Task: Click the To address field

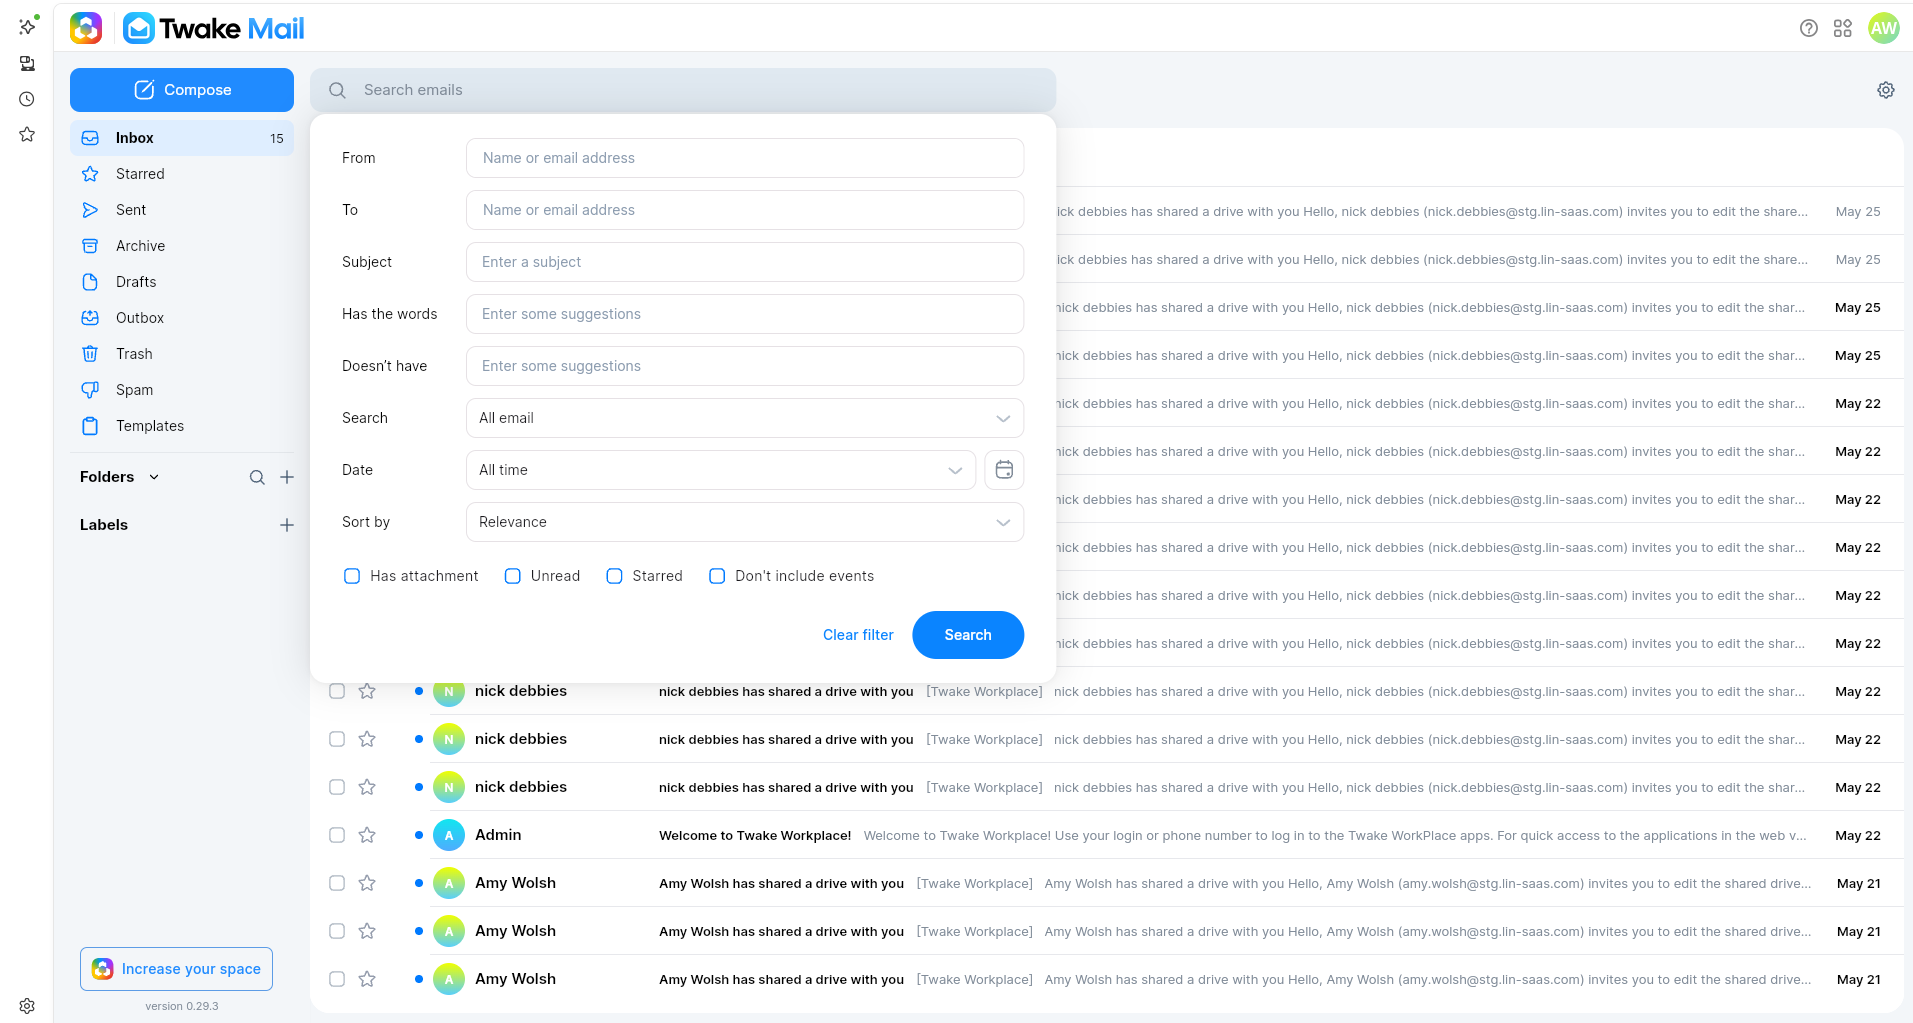Action: pyautogui.click(x=745, y=210)
